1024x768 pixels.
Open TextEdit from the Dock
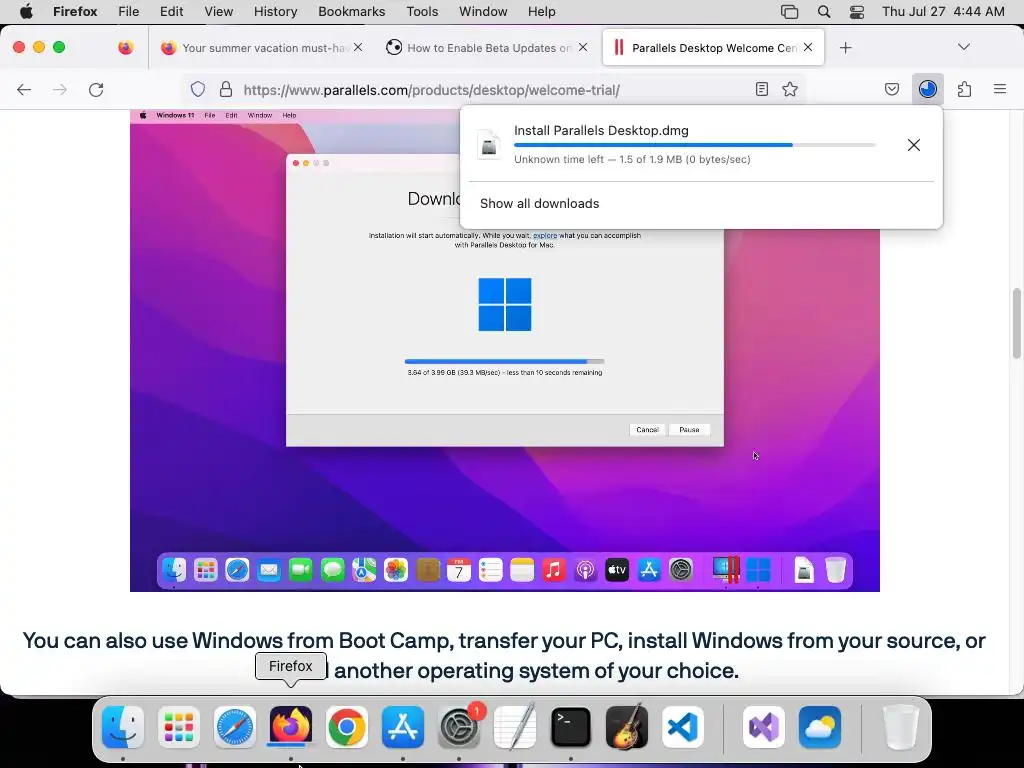515,727
